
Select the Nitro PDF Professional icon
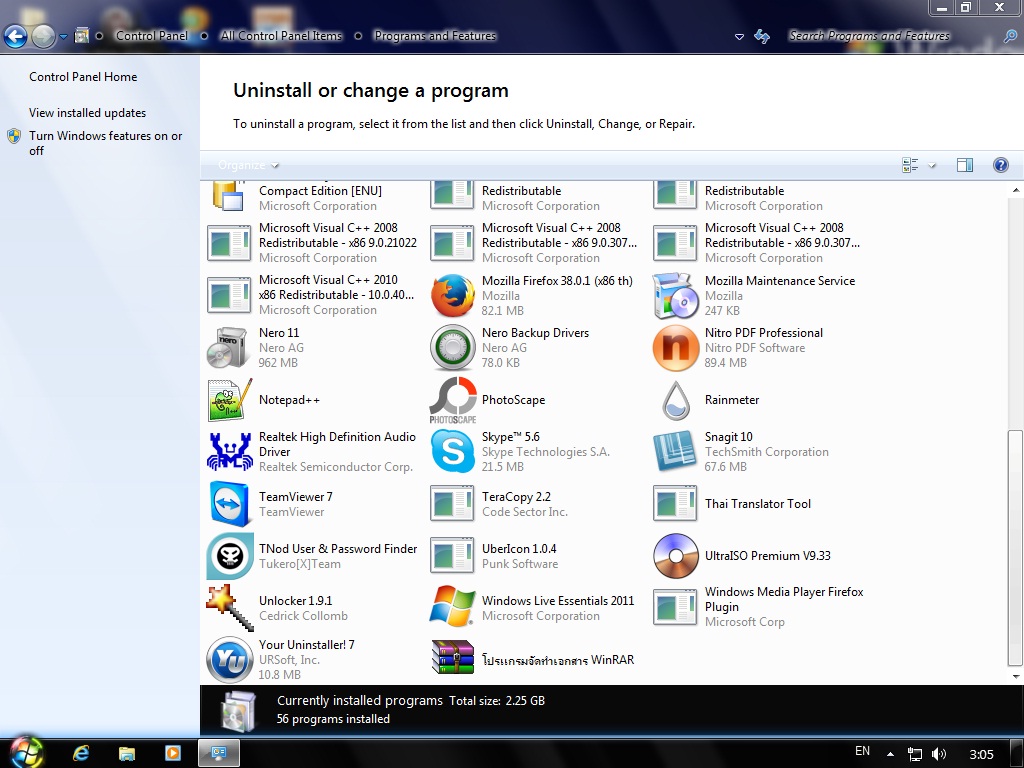[x=675, y=347]
